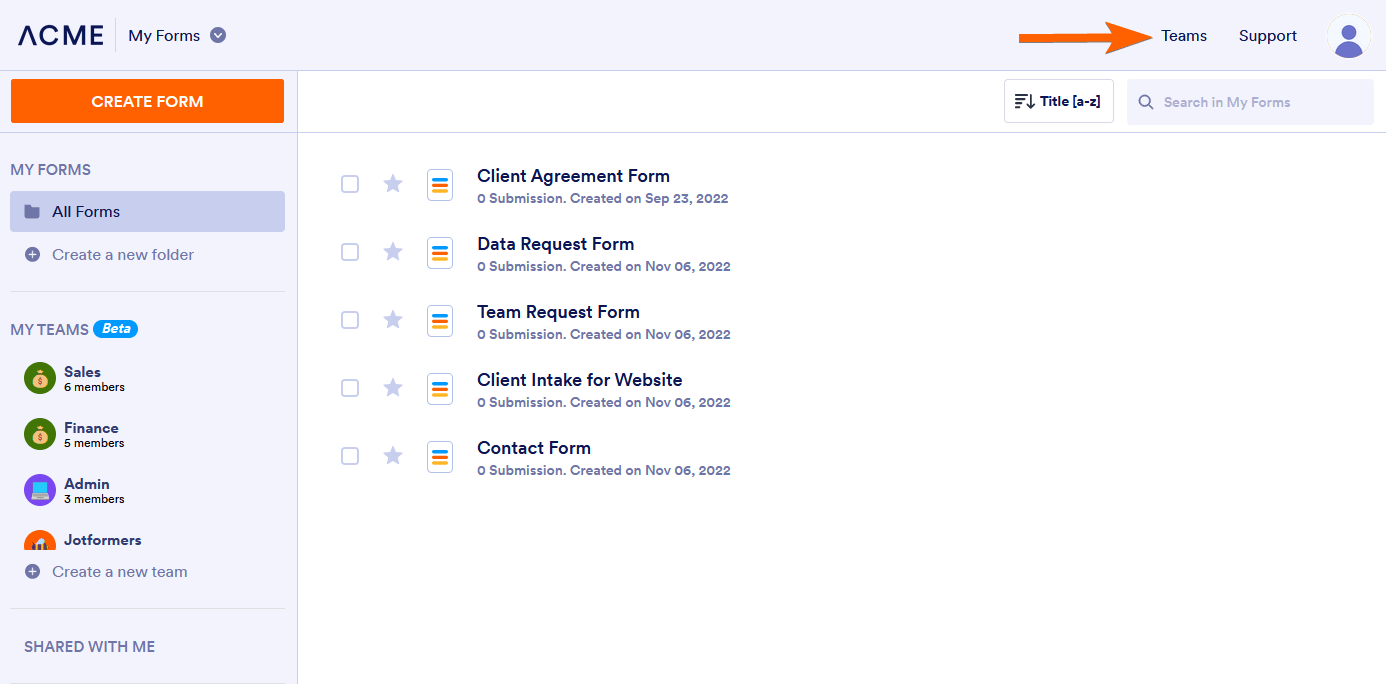Tick the Data Request Form checkbox

(x=350, y=252)
